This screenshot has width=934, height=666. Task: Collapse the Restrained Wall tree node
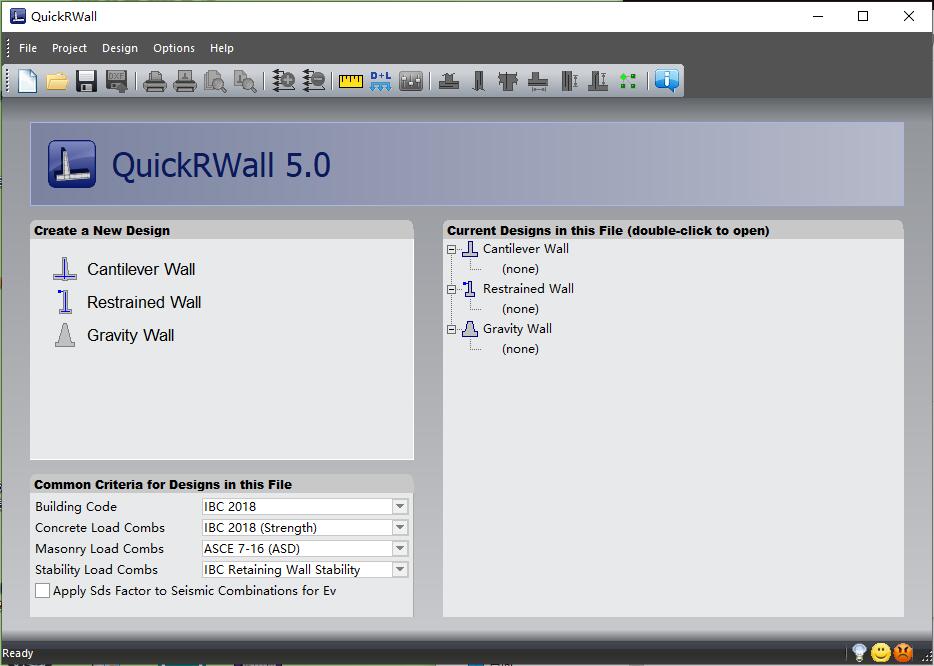(452, 290)
